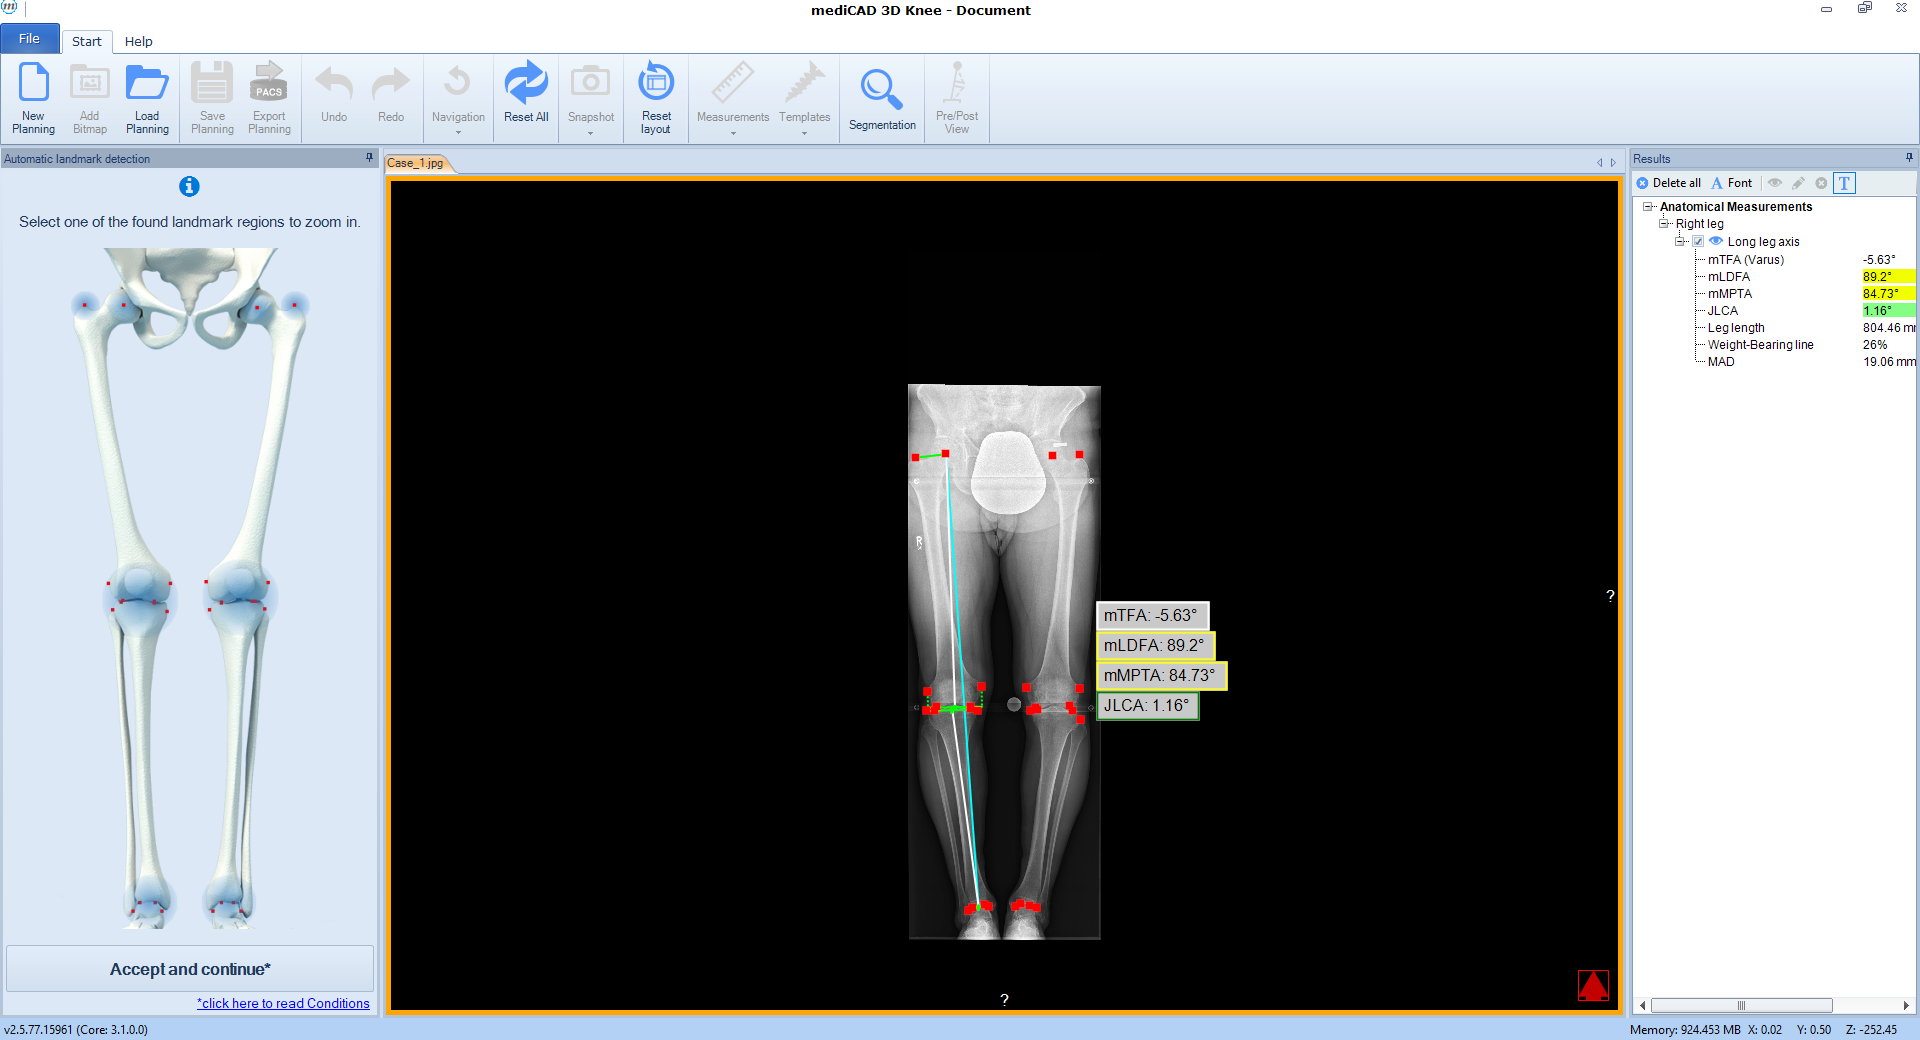1920x1040 pixels.
Task: Switch to the Help tab
Action: [138, 41]
